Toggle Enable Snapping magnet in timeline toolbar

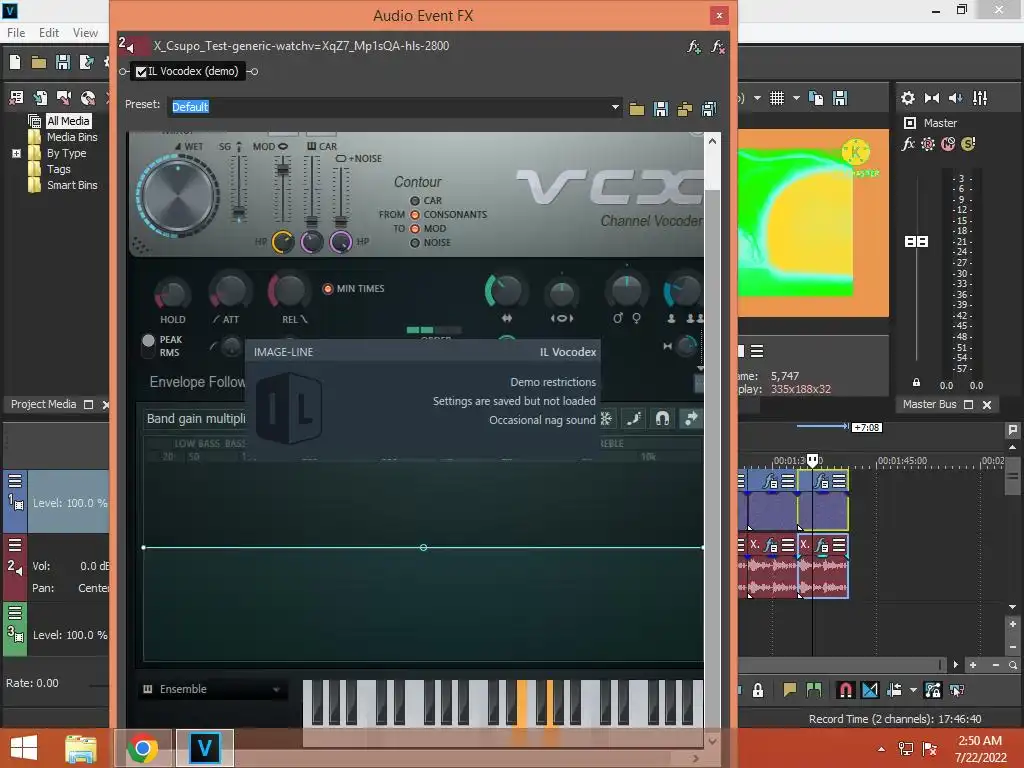[846, 690]
